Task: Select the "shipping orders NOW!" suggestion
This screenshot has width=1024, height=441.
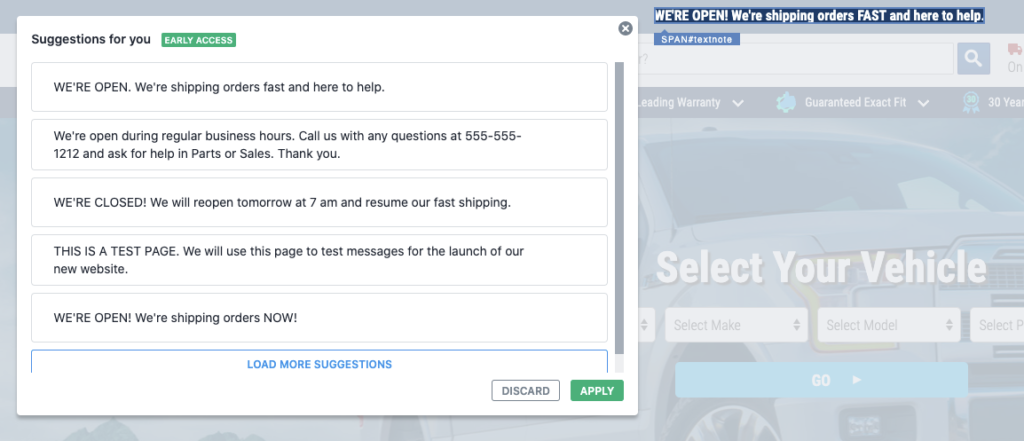Action: point(319,318)
